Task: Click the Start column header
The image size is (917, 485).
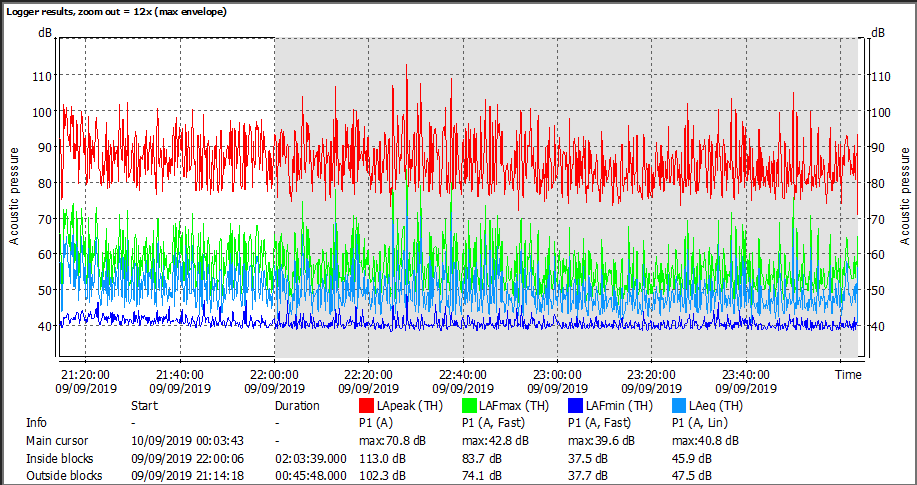Action: (x=144, y=406)
